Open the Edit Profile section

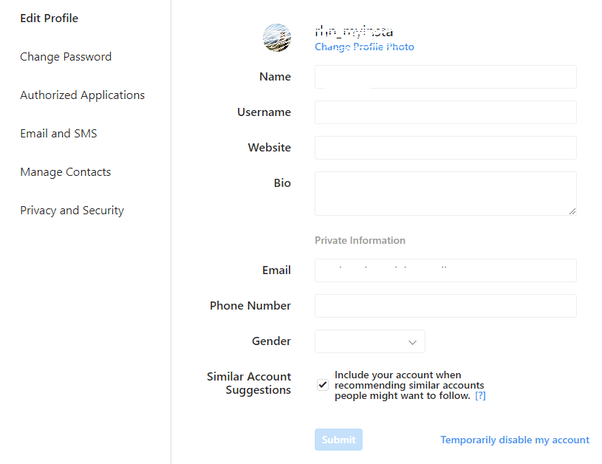[x=49, y=18]
